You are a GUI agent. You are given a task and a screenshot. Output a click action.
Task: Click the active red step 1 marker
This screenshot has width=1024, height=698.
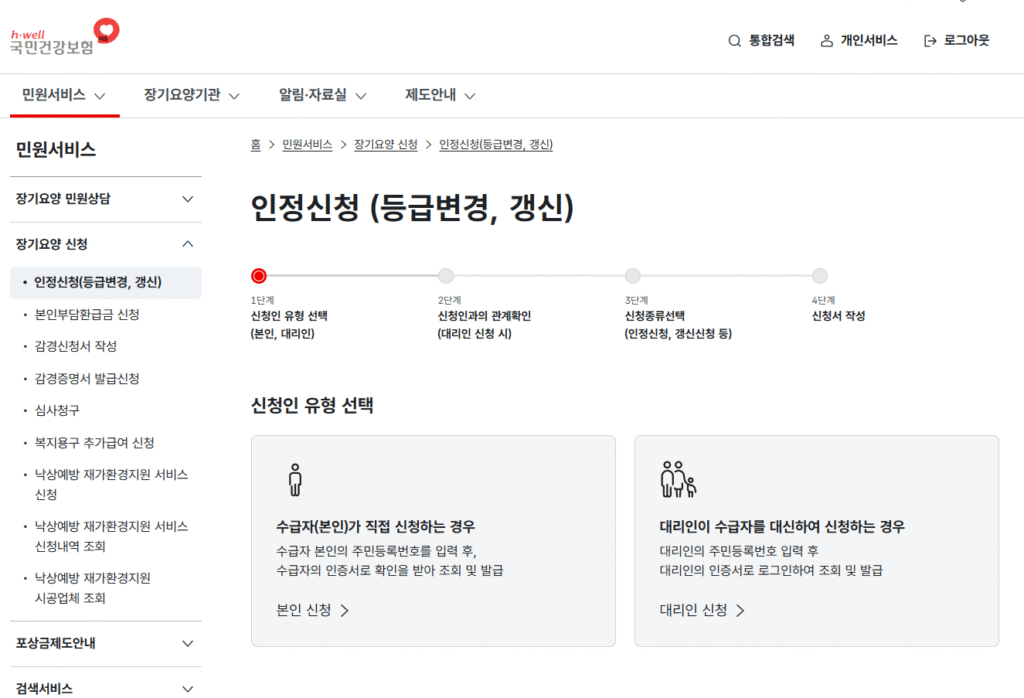pyautogui.click(x=259, y=276)
